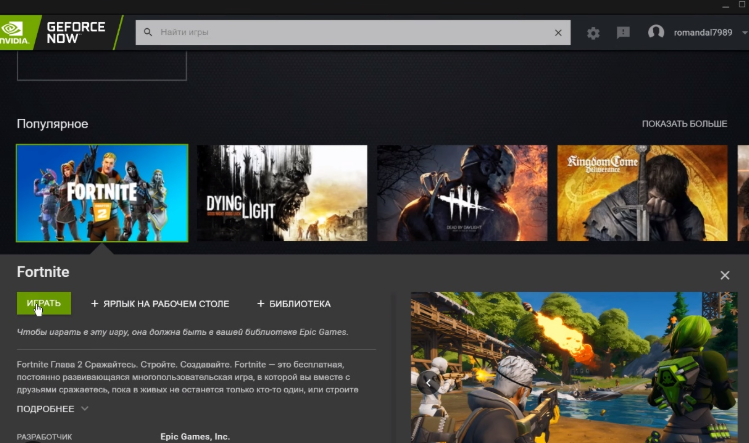Click the user avatar icon
The height and width of the screenshot is (443, 749).
[x=656, y=32]
